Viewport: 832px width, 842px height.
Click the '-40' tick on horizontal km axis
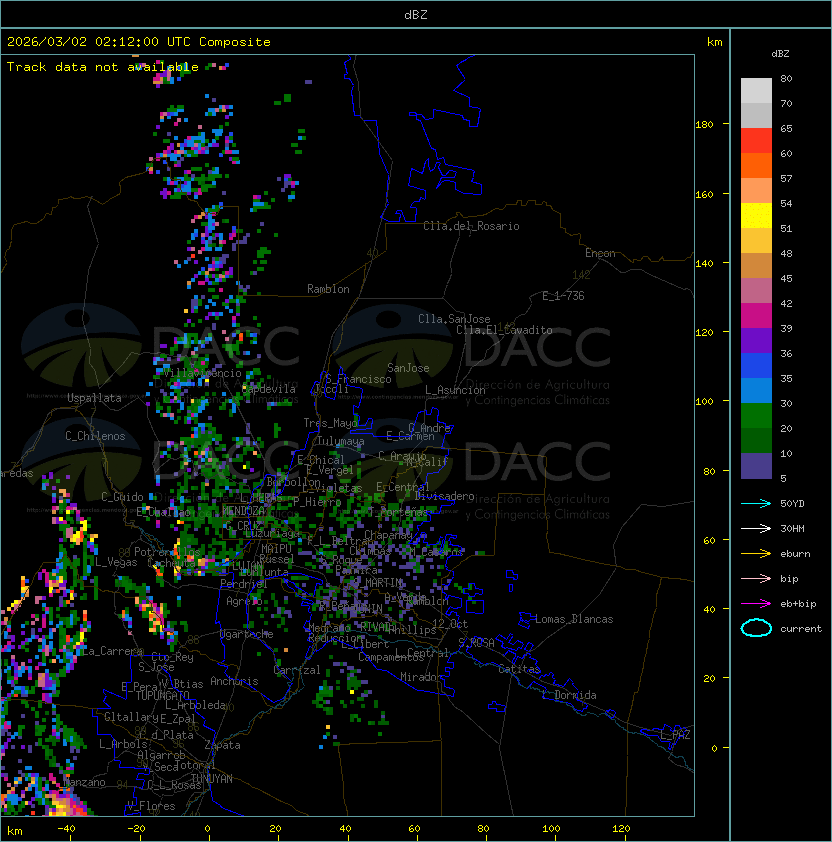66,829
